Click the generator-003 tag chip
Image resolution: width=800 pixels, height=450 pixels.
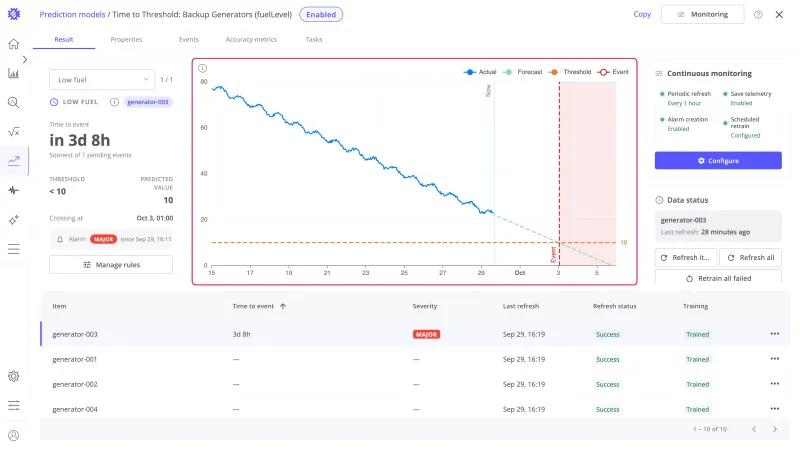148,102
